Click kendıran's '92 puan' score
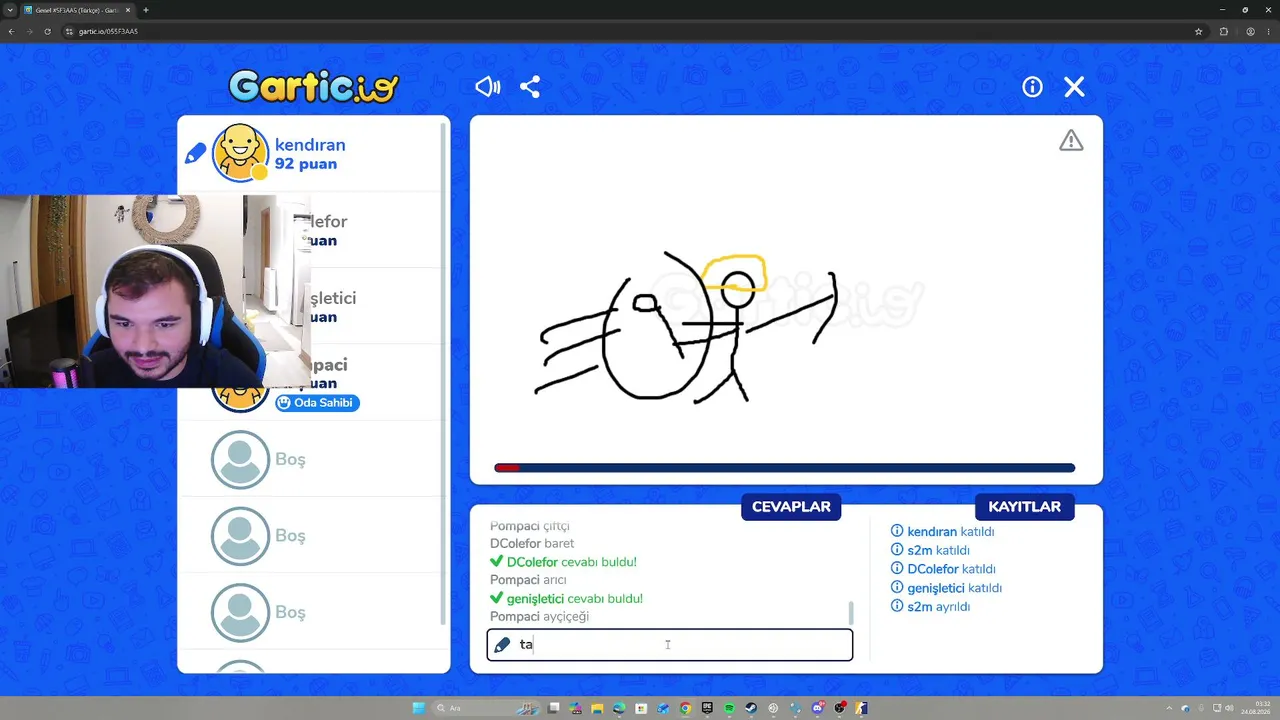Image resolution: width=1280 pixels, height=720 pixels. pyautogui.click(x=306, y=164)
